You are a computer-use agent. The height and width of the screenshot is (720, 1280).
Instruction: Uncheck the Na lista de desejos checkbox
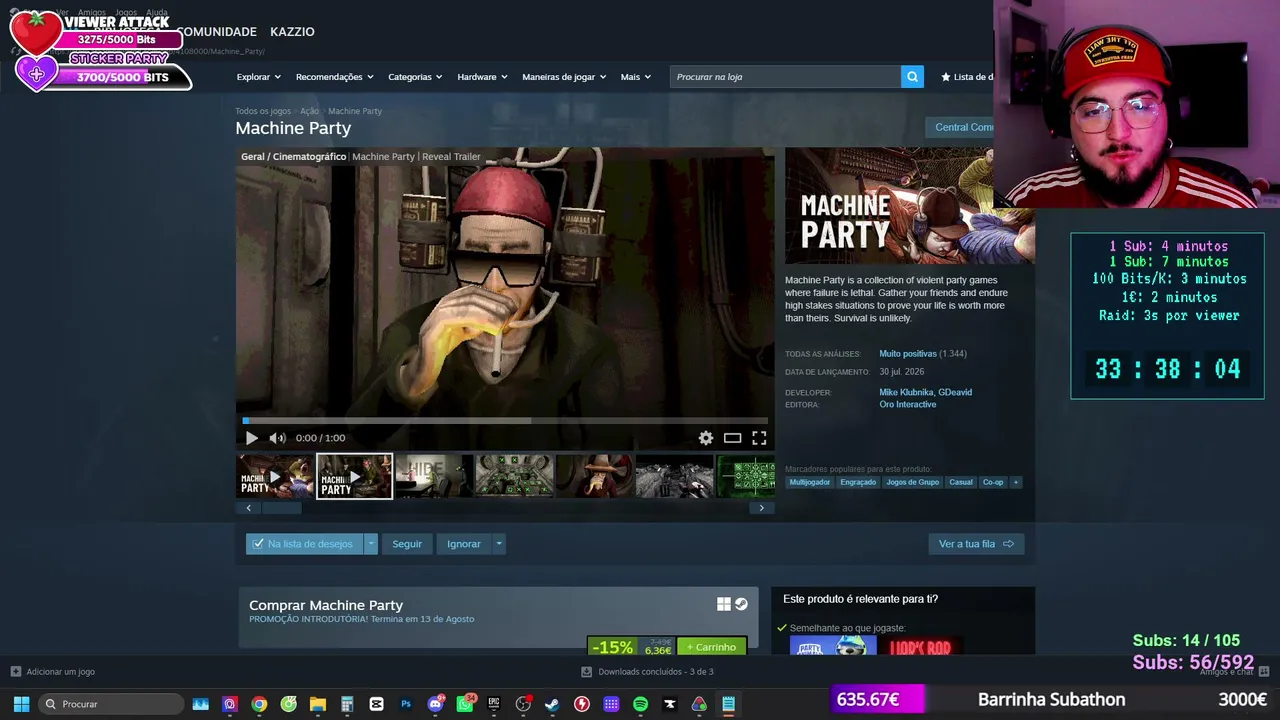click(258, 544)
